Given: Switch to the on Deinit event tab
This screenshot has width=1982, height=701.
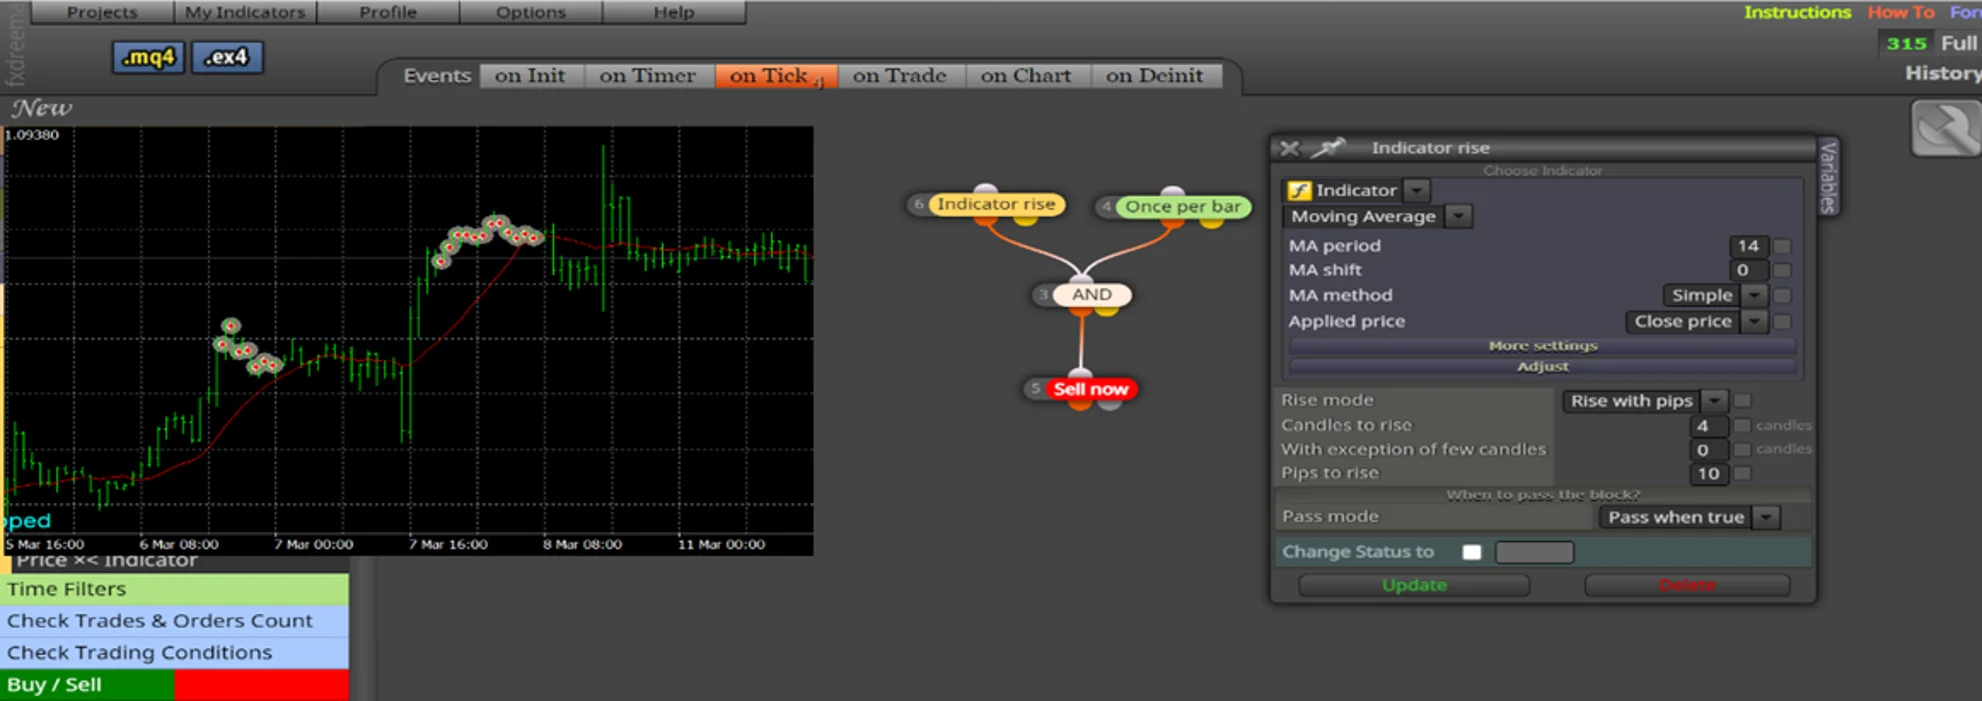Looking at the screenshot, I should tap(1155, 76).
